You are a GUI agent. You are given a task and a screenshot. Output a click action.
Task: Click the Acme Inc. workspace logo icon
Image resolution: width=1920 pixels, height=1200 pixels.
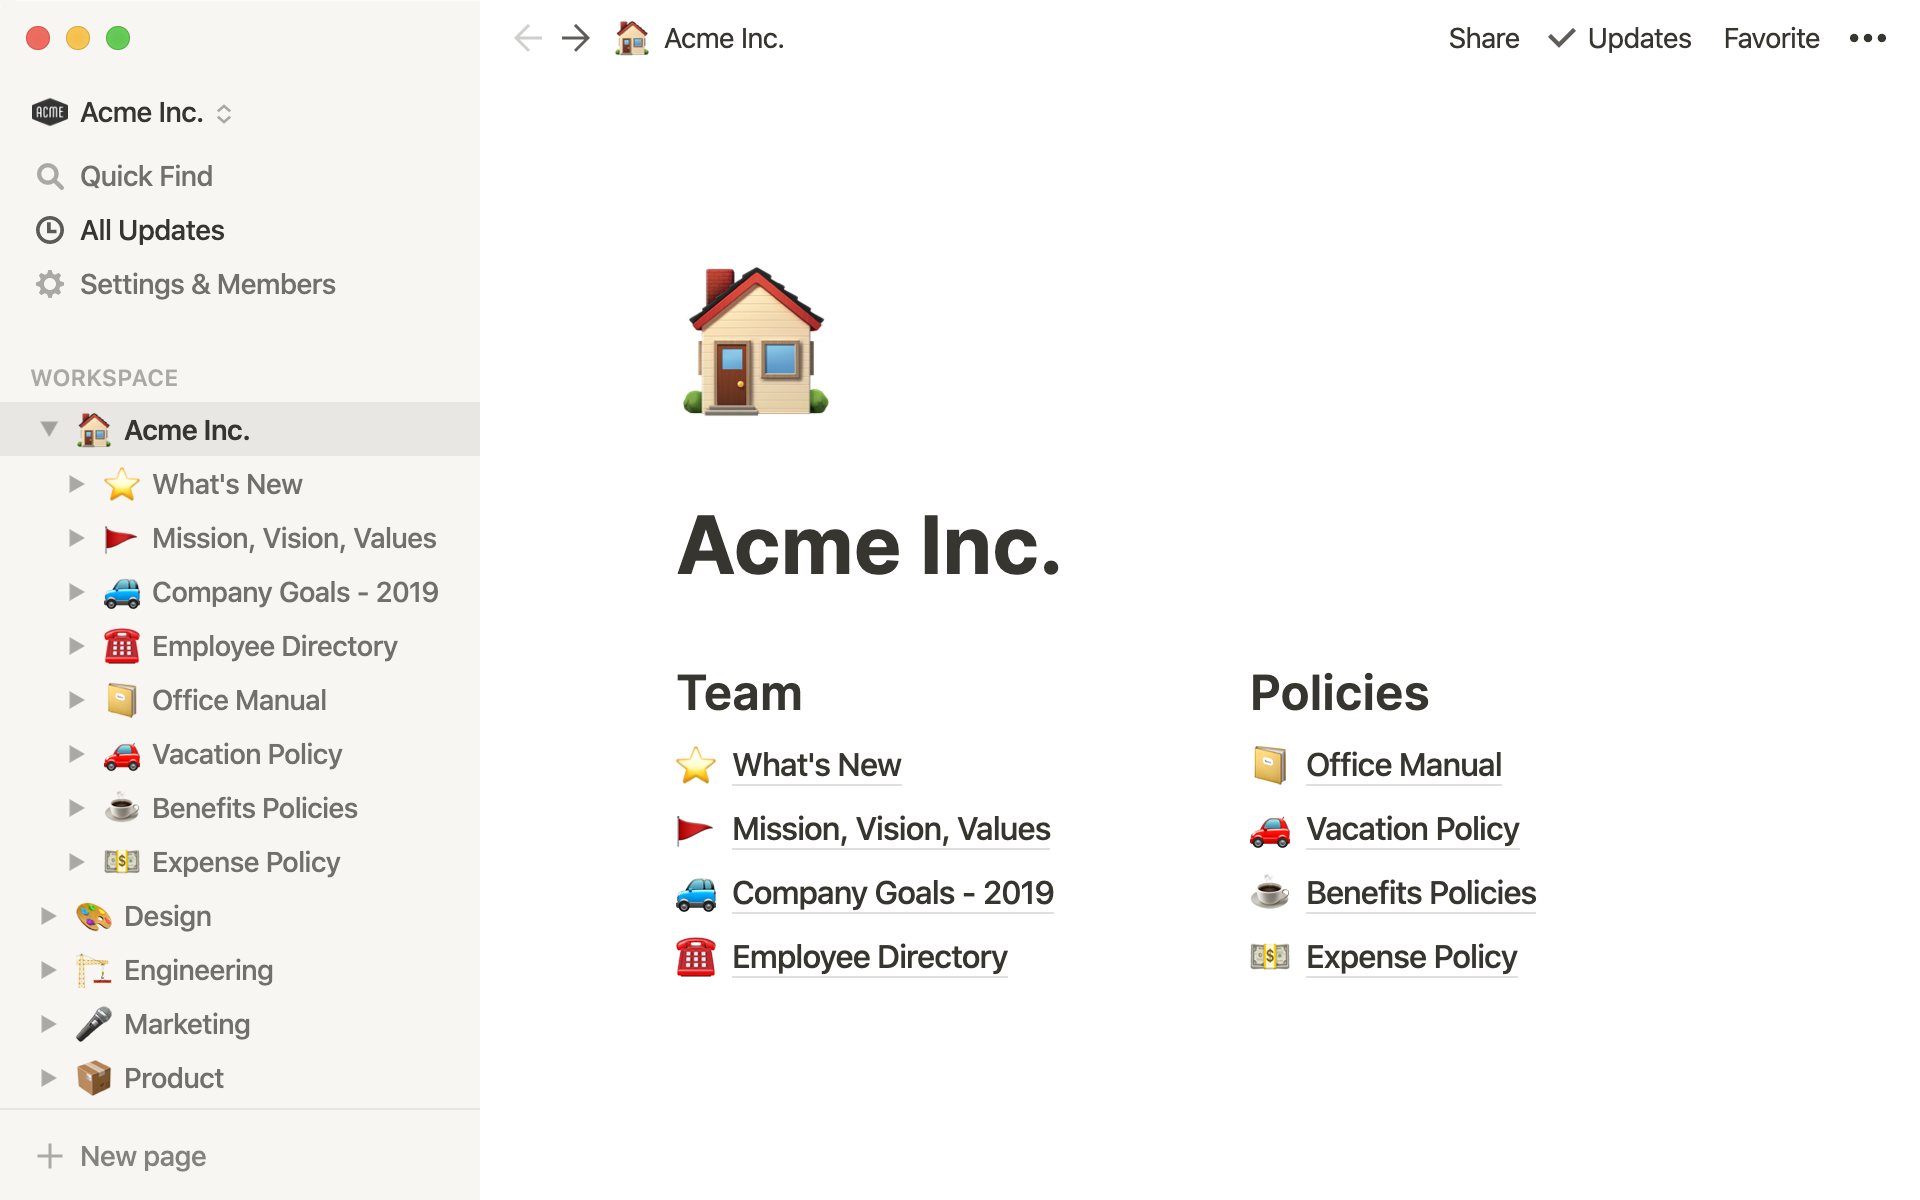tap(48, 112)
